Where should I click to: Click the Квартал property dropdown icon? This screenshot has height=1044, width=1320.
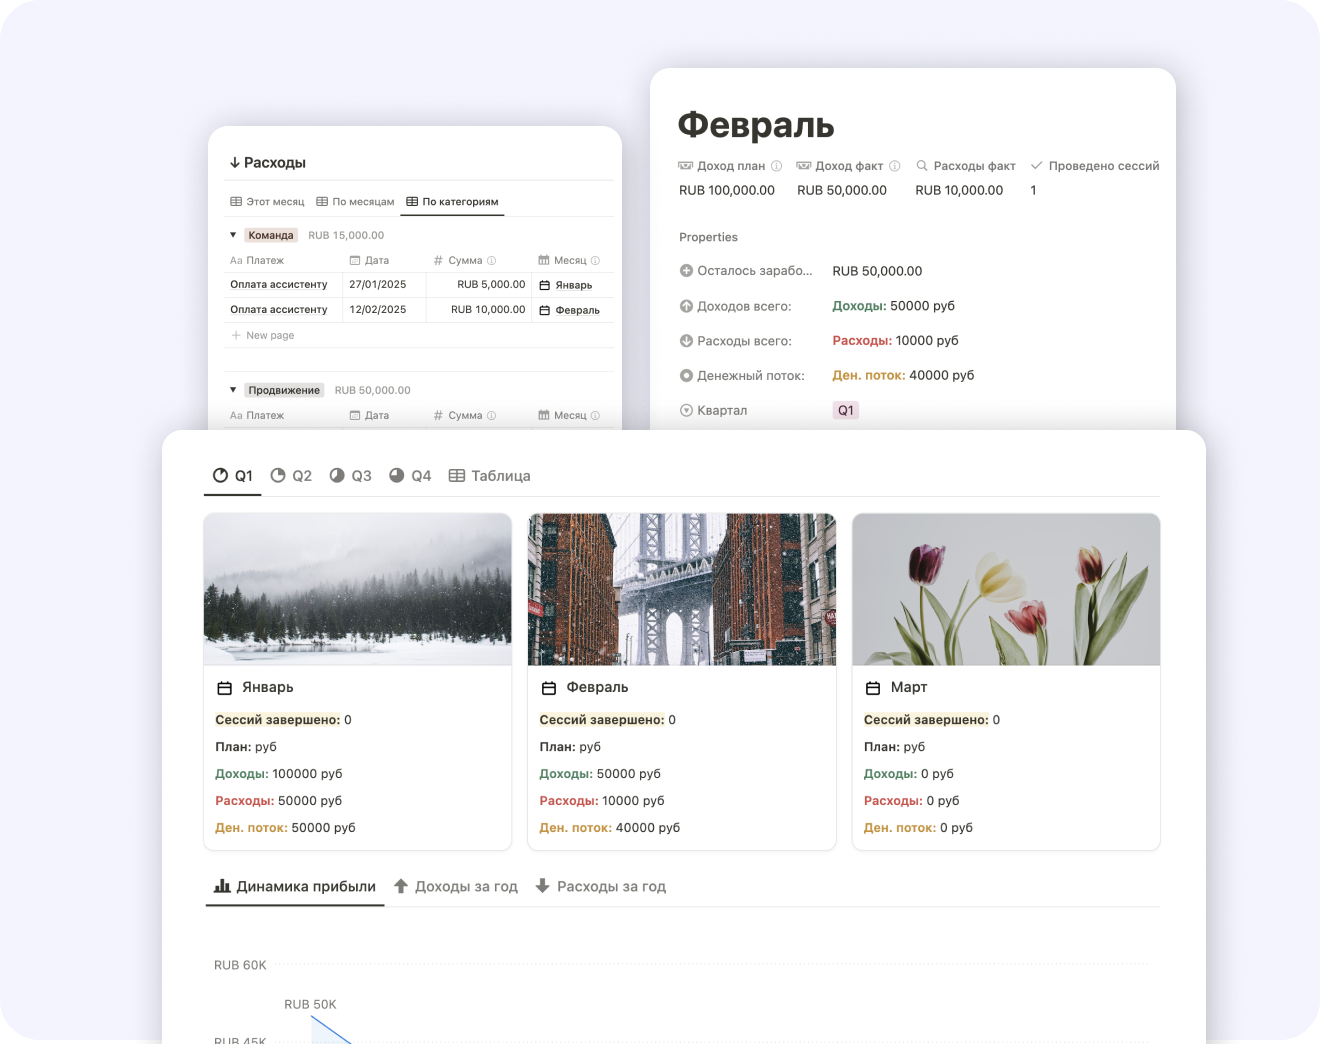(x=686, y=411)
